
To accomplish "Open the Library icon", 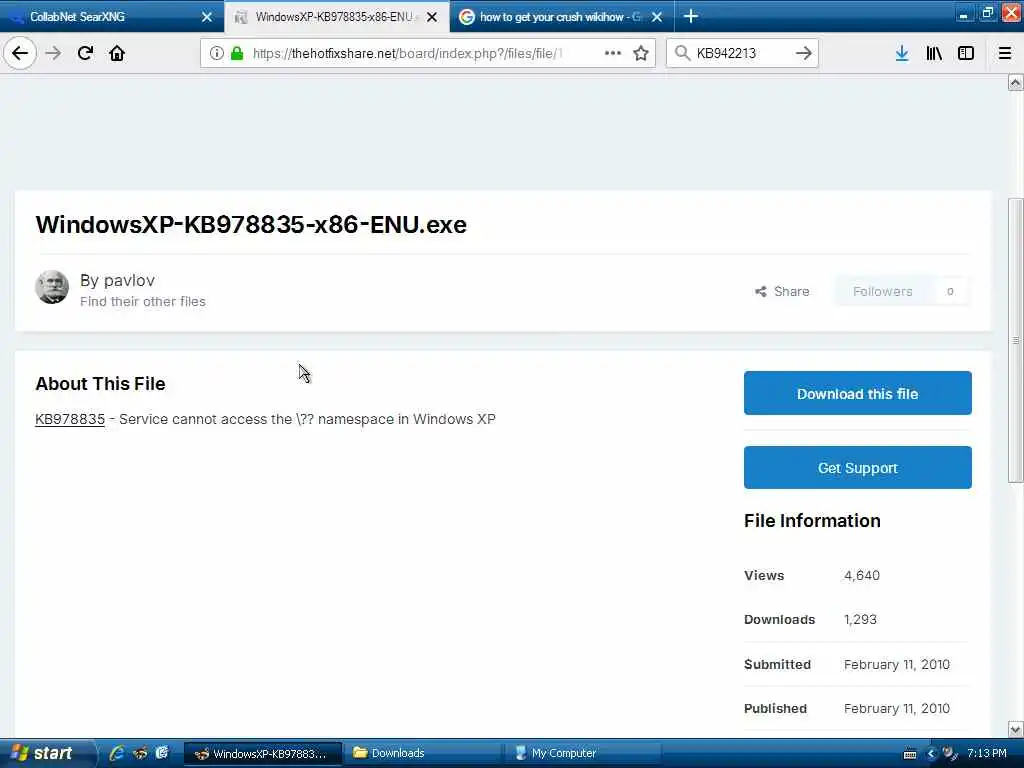I will coord(934,53).
